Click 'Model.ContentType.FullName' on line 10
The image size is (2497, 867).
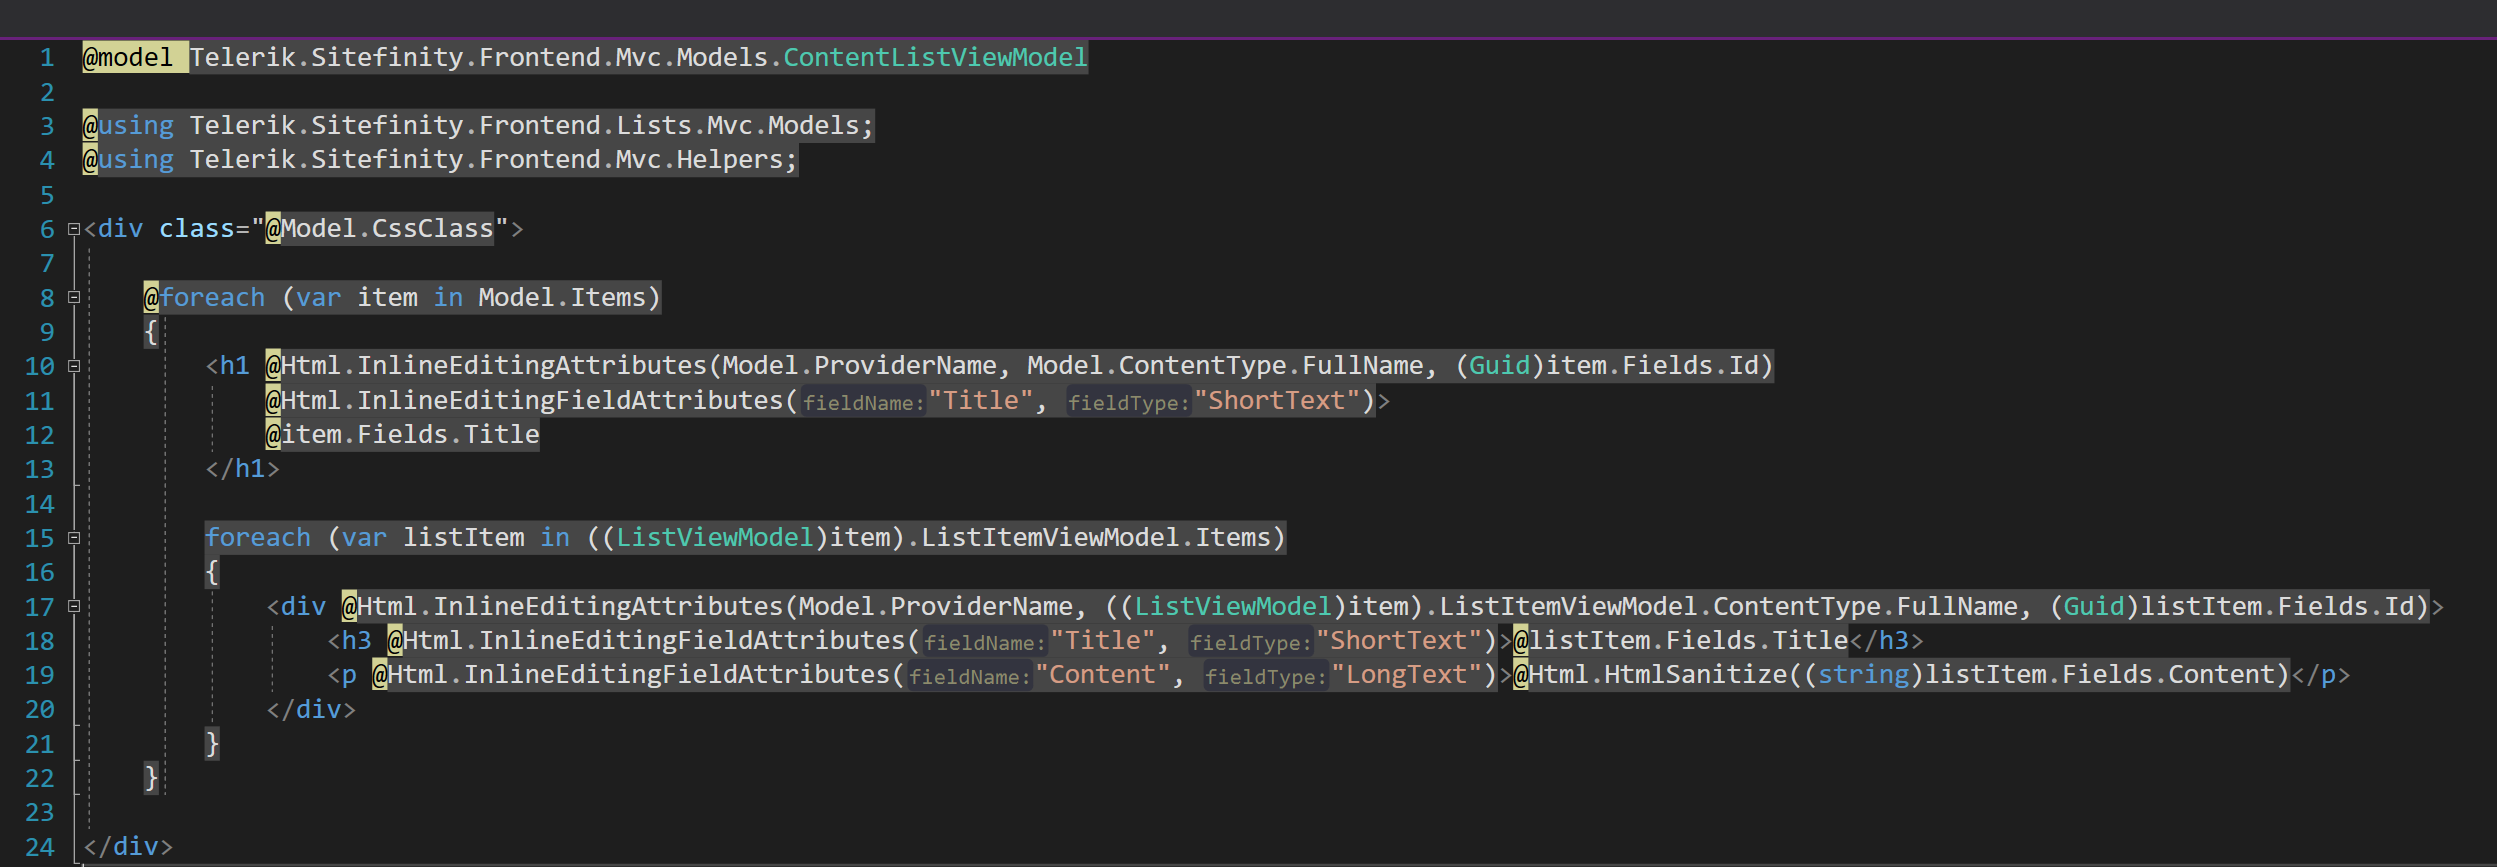click(x=1225, y=366)
